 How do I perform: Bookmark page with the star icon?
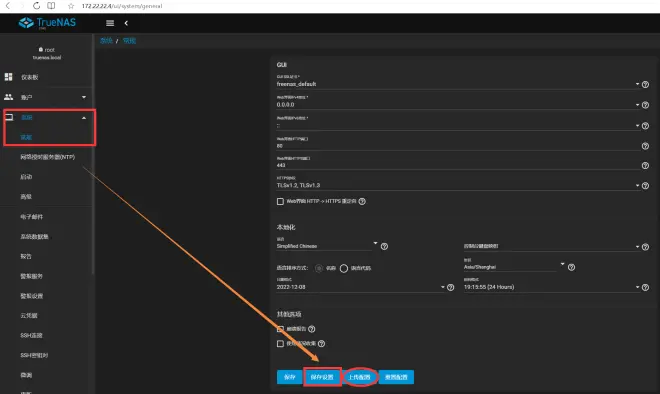pos(71,6)
